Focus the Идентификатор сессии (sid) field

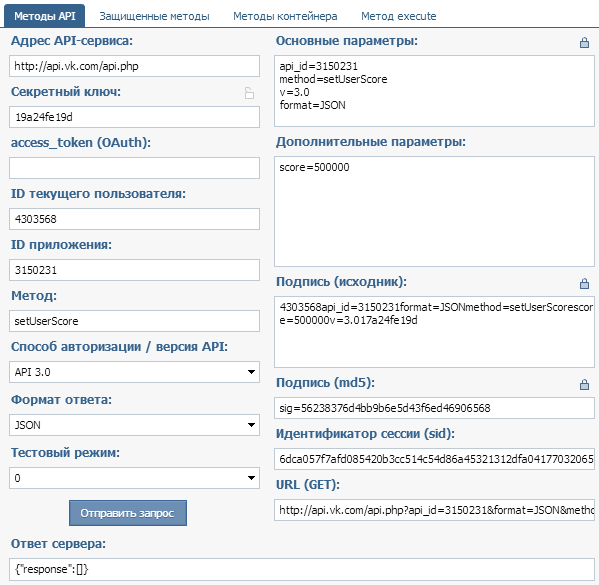click(434, 459)
